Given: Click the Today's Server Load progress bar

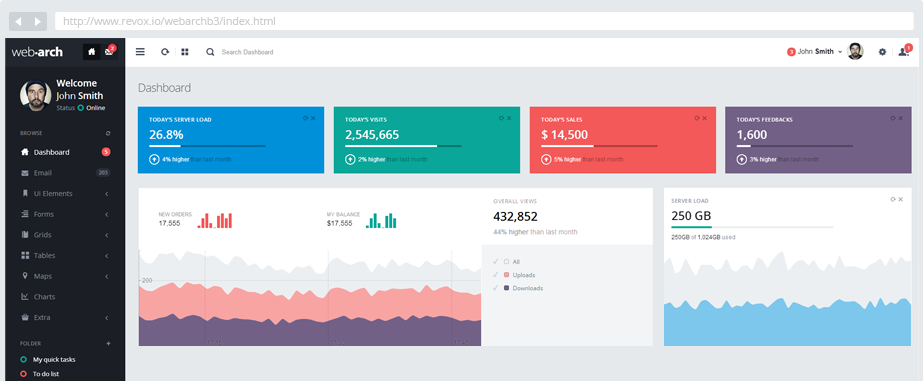Looking at the screenshot, I should (207, 145).
